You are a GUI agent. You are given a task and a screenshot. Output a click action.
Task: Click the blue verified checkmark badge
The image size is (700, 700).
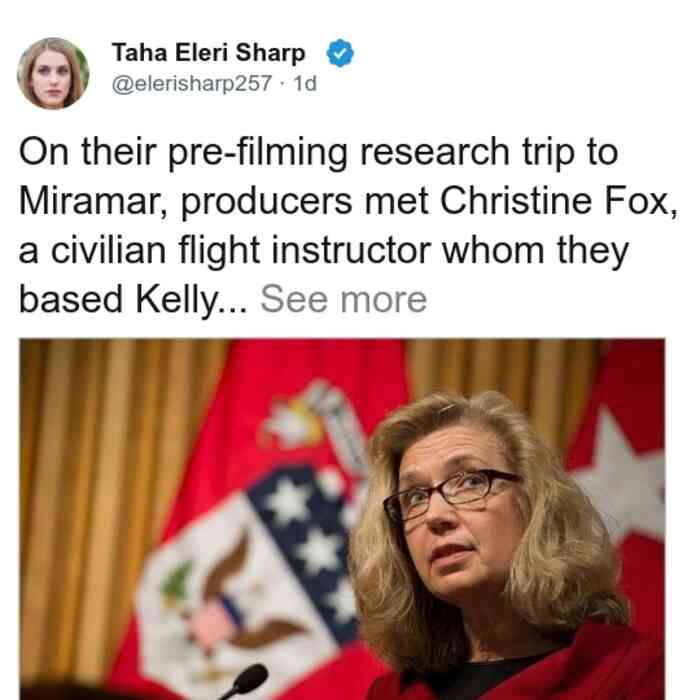[340, 53]
